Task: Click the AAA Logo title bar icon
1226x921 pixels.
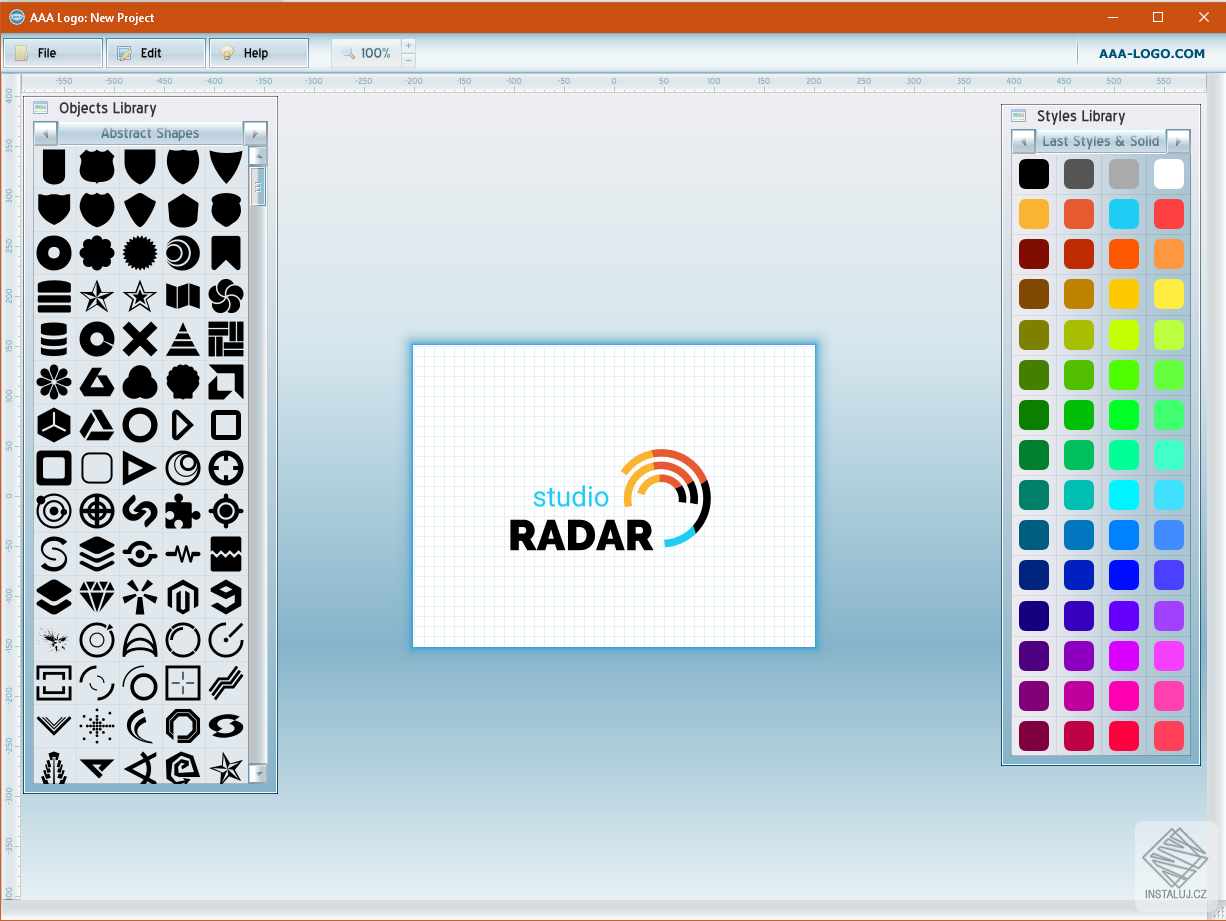Action: click(x=17, y=17)
